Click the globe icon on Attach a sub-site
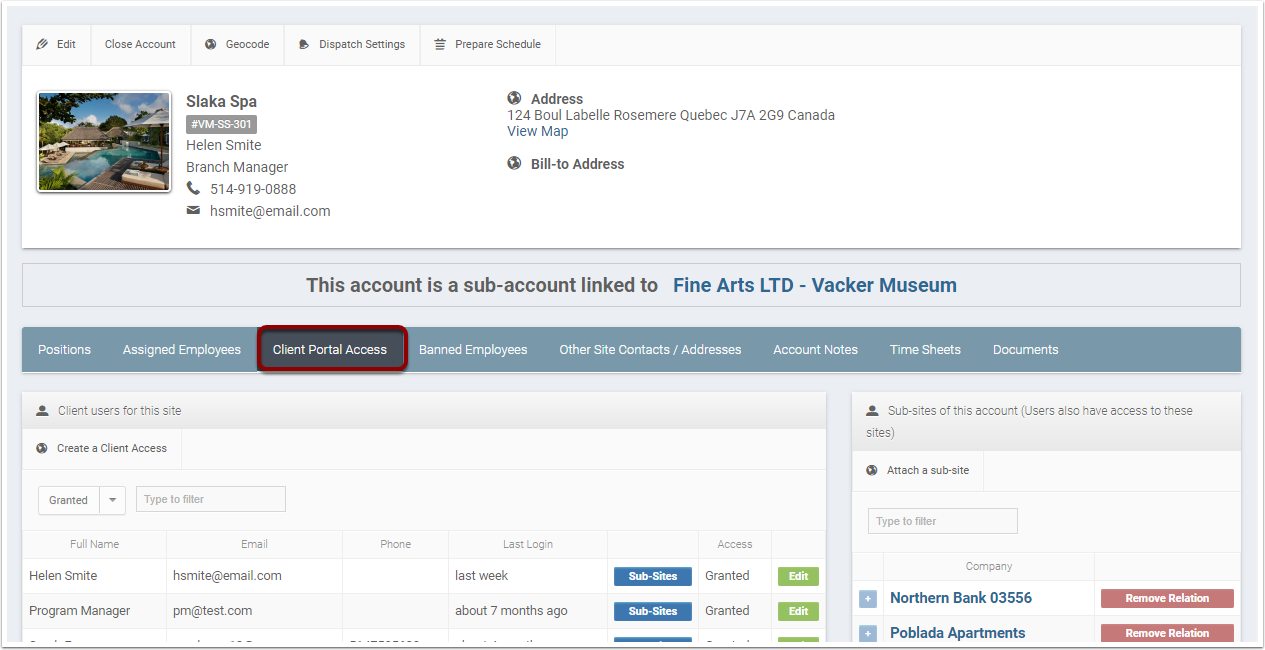Image resolution: width=1265 pixels, height=650 pixels. [870, 470]
